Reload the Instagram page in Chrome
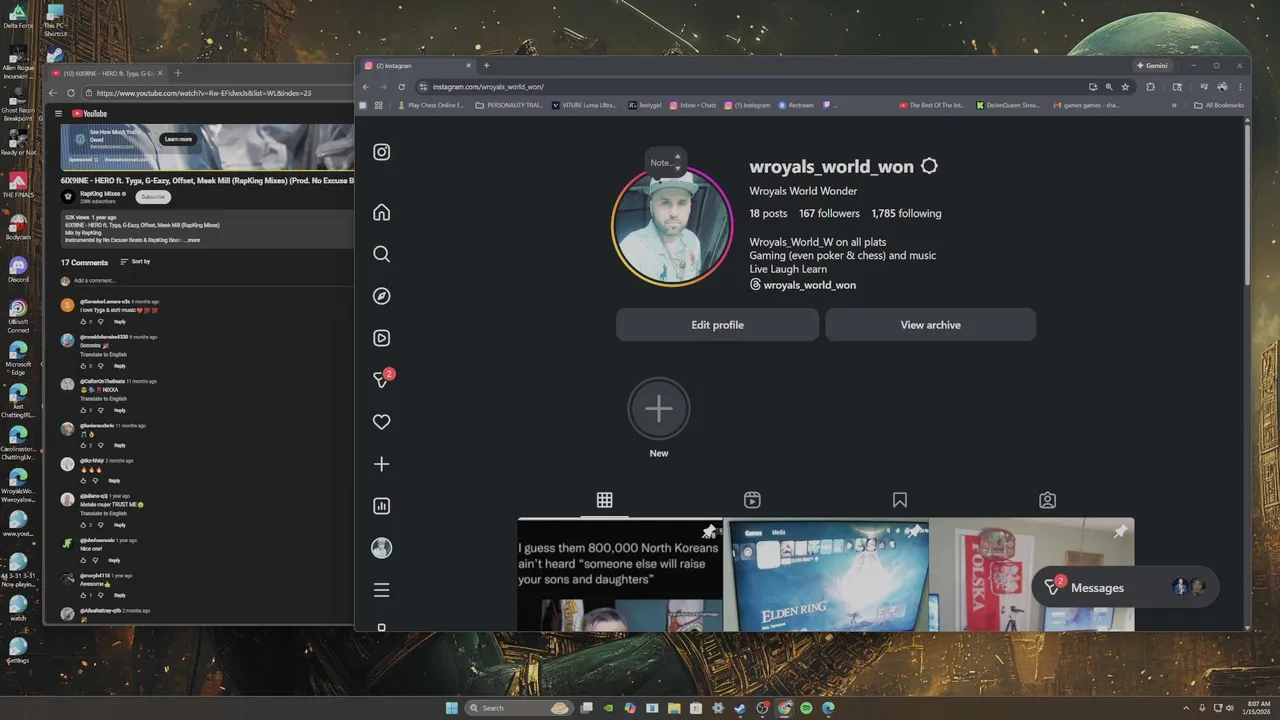The height and width of the screenshot is (720, 1280). click(401, 87)
